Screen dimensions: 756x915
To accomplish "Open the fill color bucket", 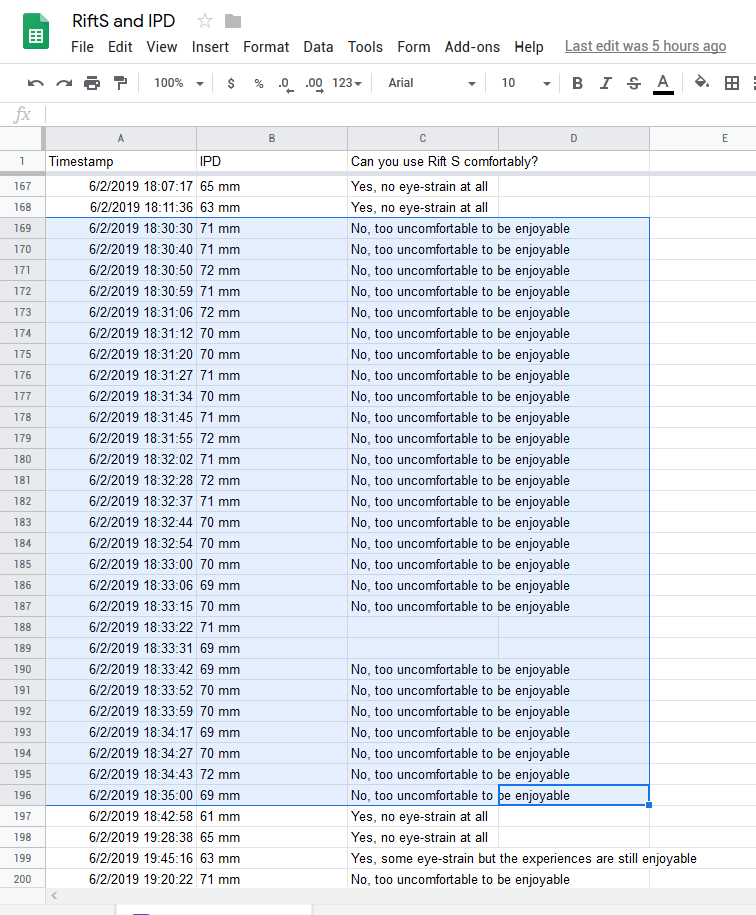I will point(702,82).
